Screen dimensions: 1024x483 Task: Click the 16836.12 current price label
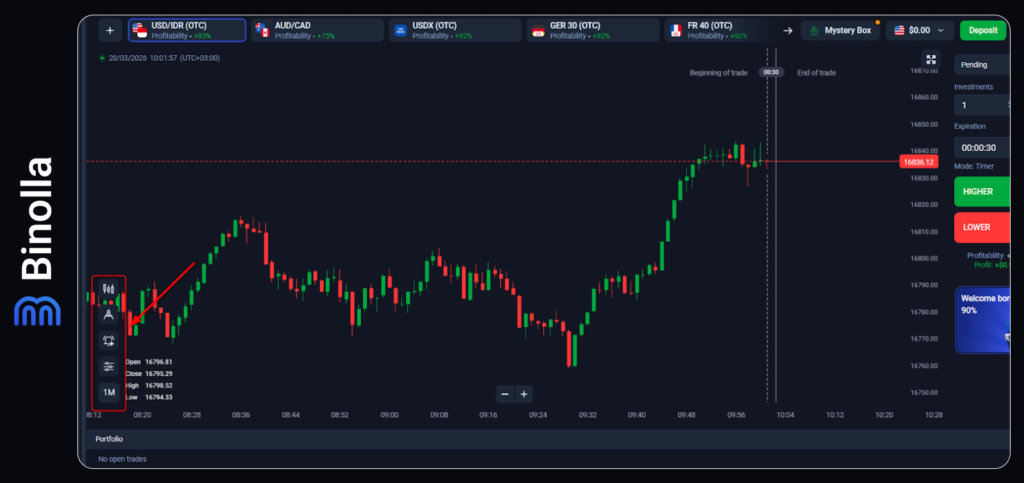918,161
